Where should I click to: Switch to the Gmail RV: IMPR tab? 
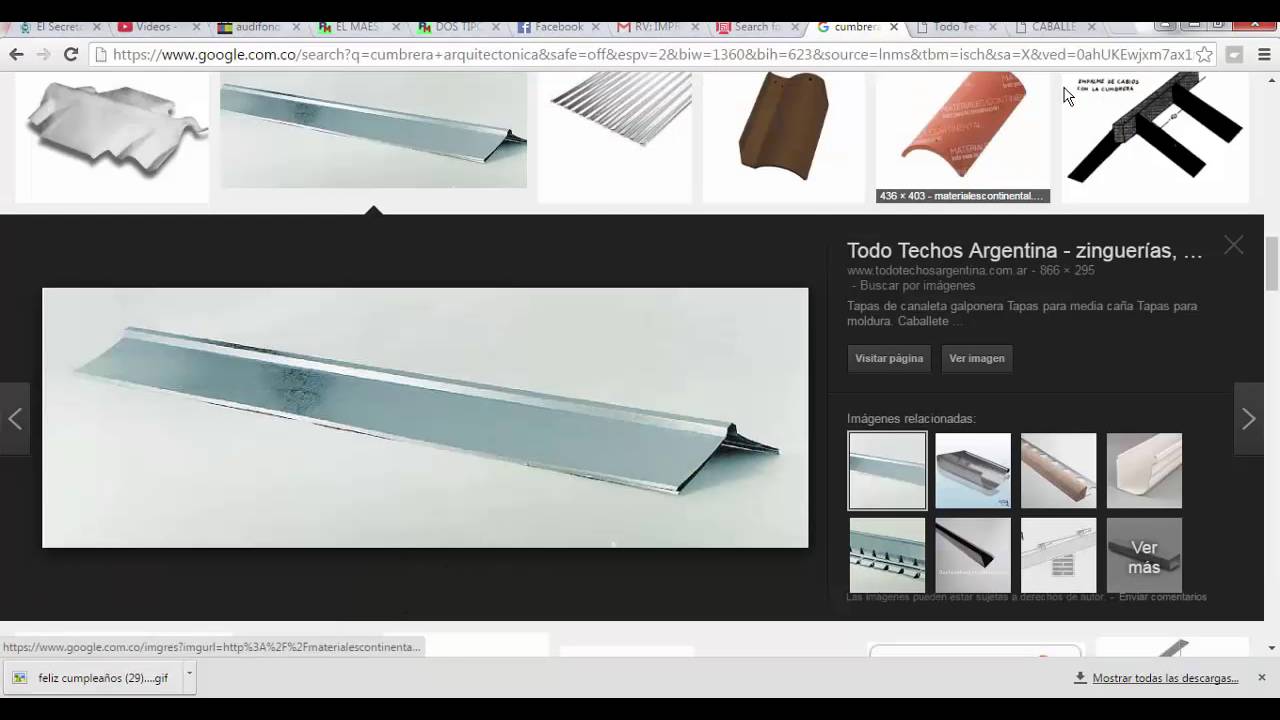[655, 27]
